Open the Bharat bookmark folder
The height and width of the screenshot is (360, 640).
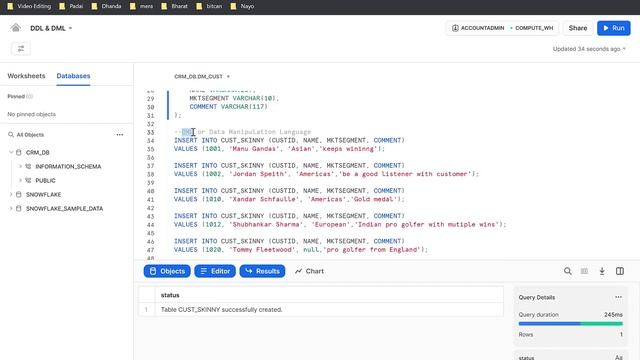click(x=174, y=6)
